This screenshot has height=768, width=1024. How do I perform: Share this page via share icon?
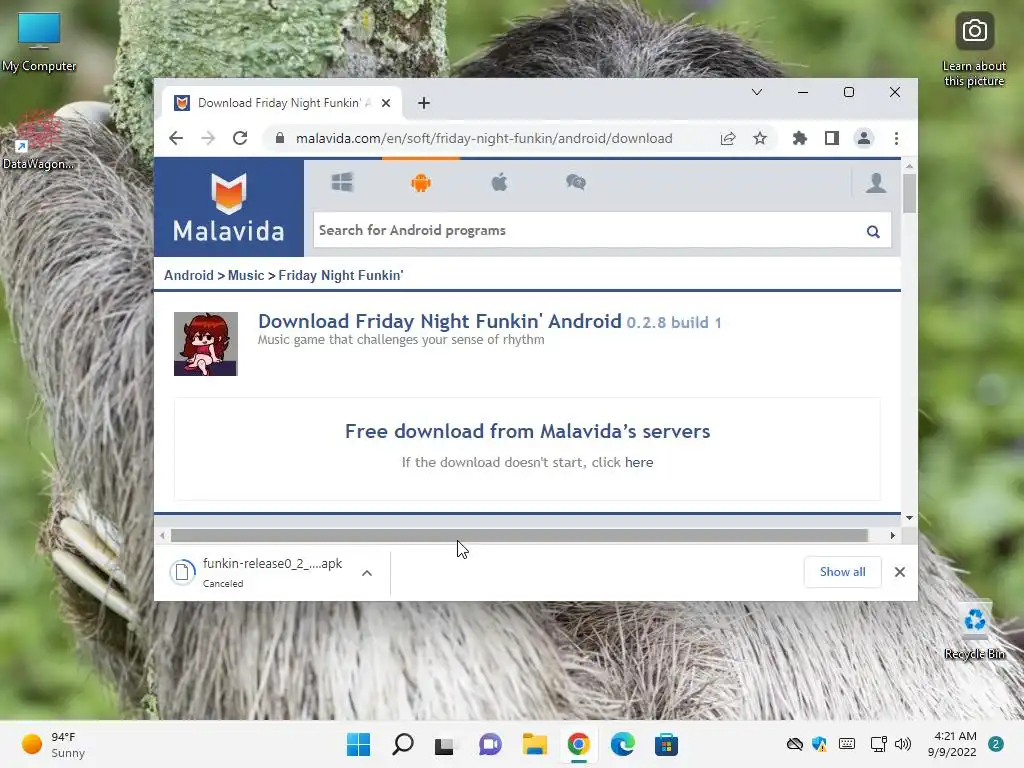(728, 138)
